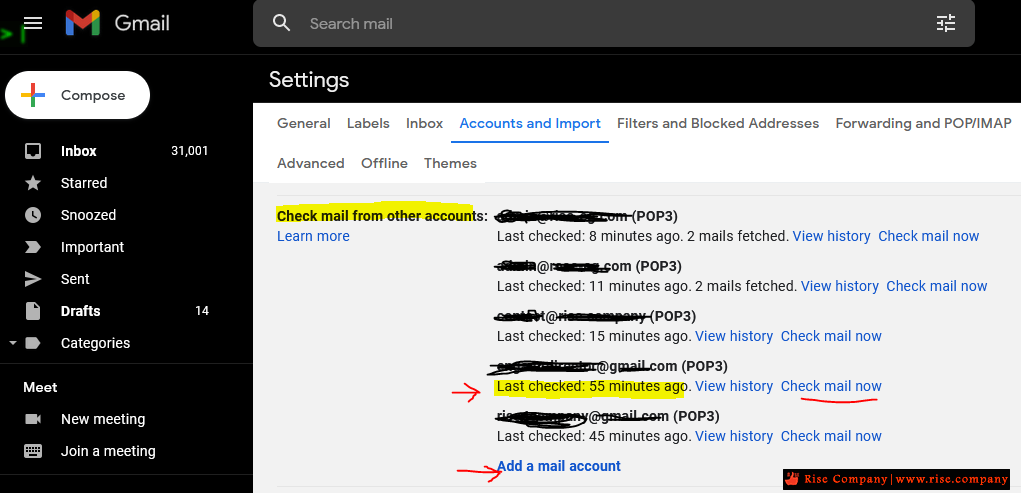The height and width of the screenshot is (493, 1021).
Task: Click 'Last checked: 55 minutes ago' text
Action: point(592,386)
